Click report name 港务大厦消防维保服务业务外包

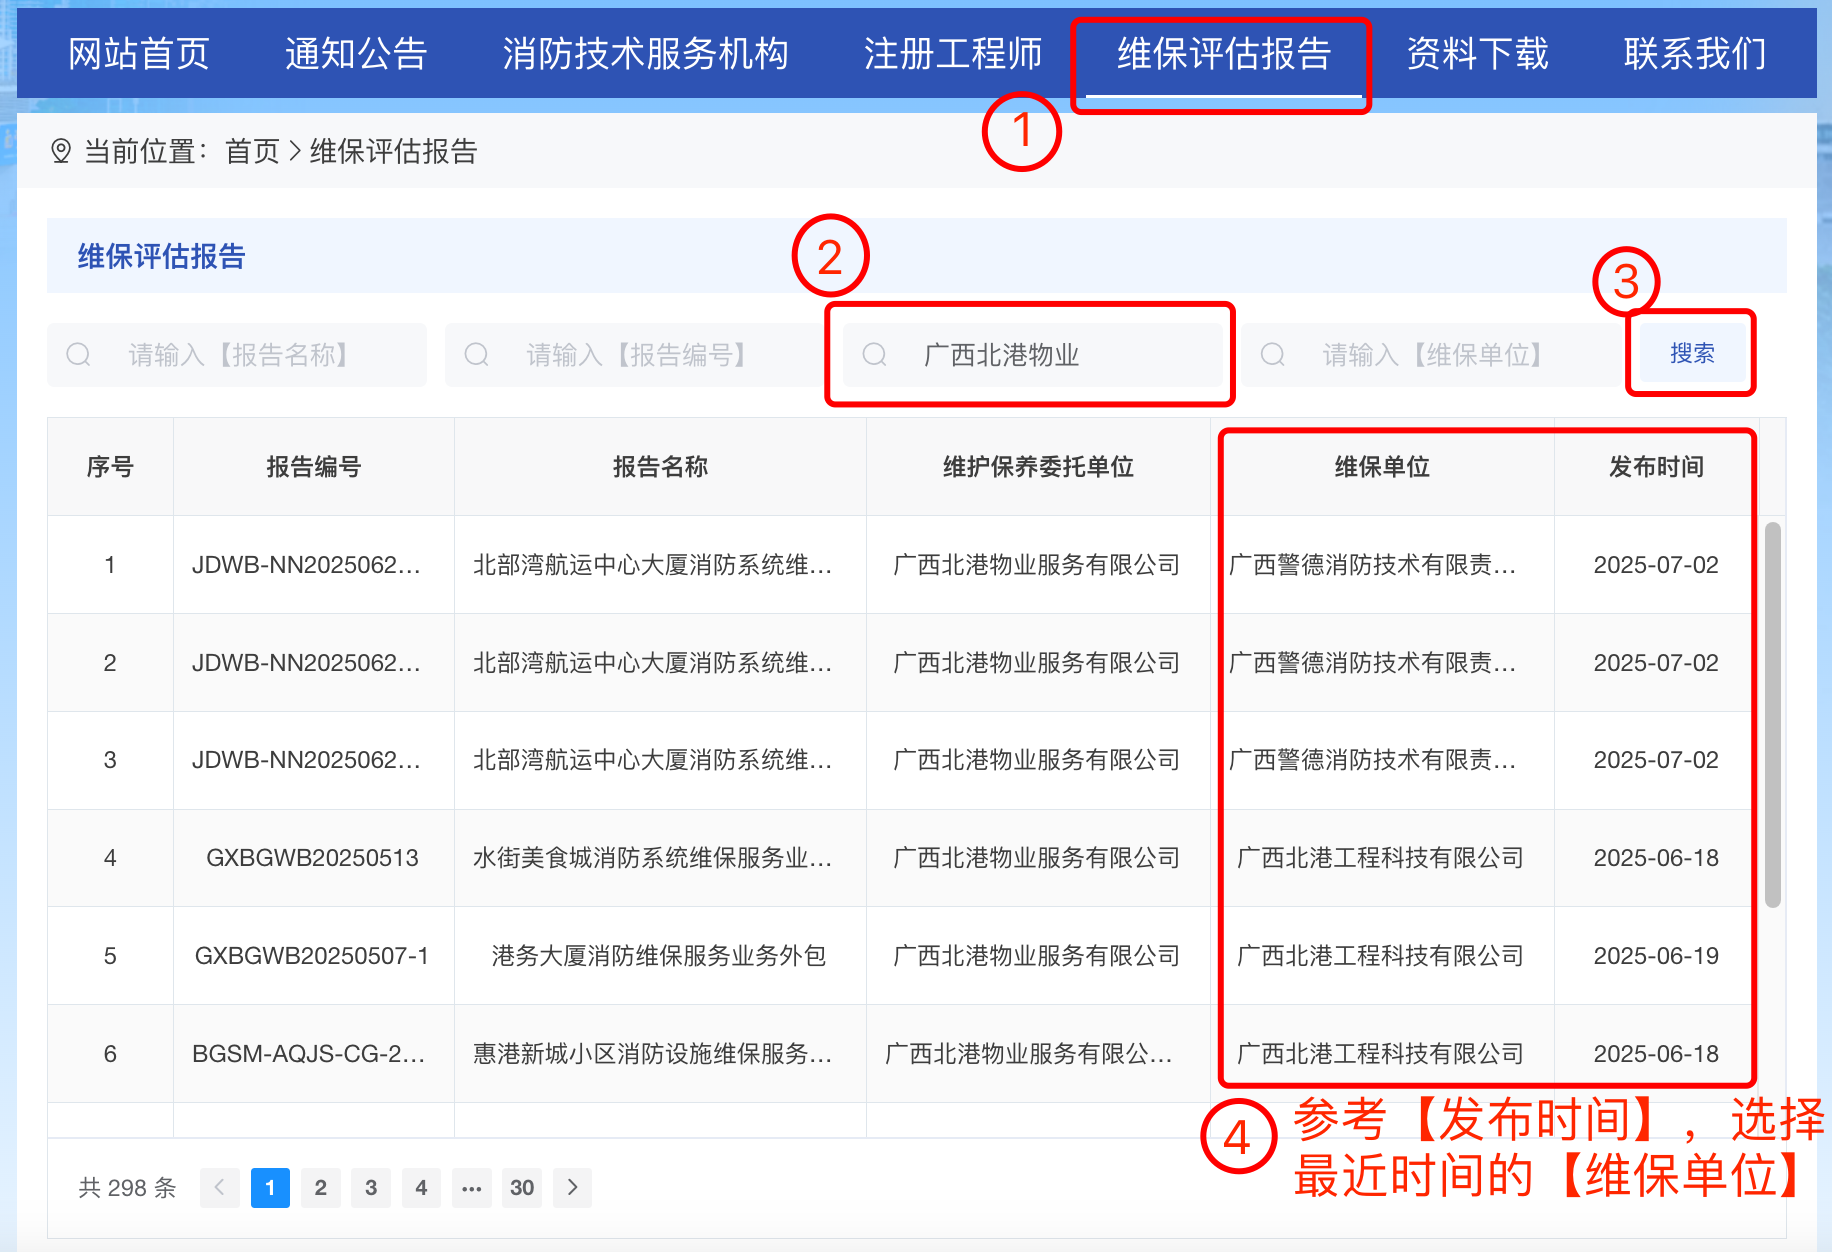tap(659, 956)
